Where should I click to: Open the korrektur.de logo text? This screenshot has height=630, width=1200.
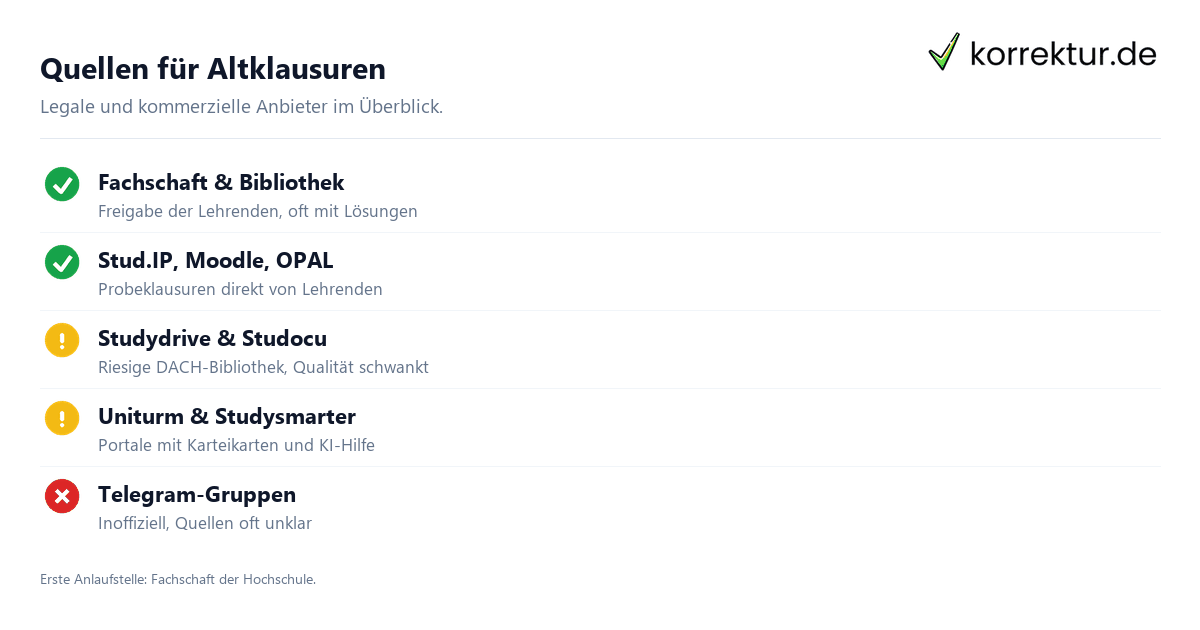click(1063, 53)
